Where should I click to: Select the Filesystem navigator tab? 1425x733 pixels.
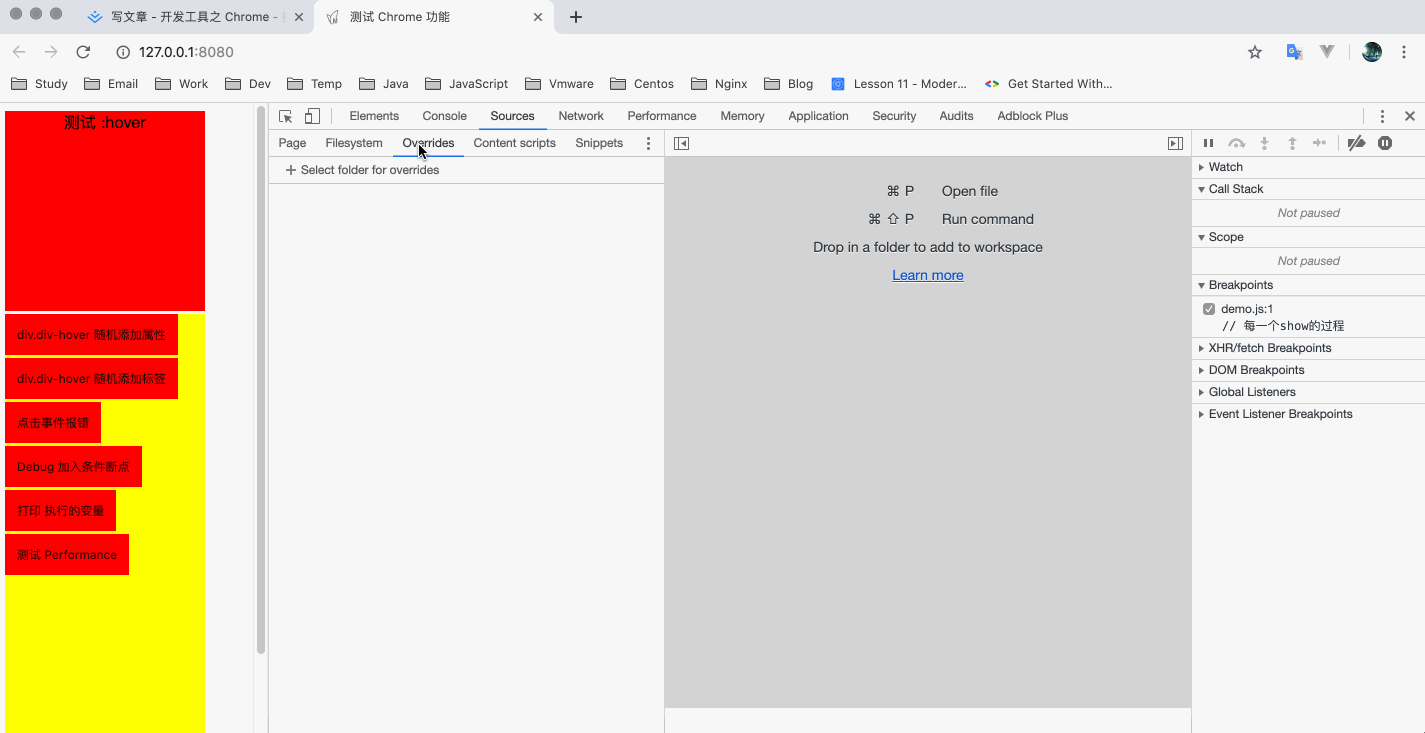tap(354, 143)
